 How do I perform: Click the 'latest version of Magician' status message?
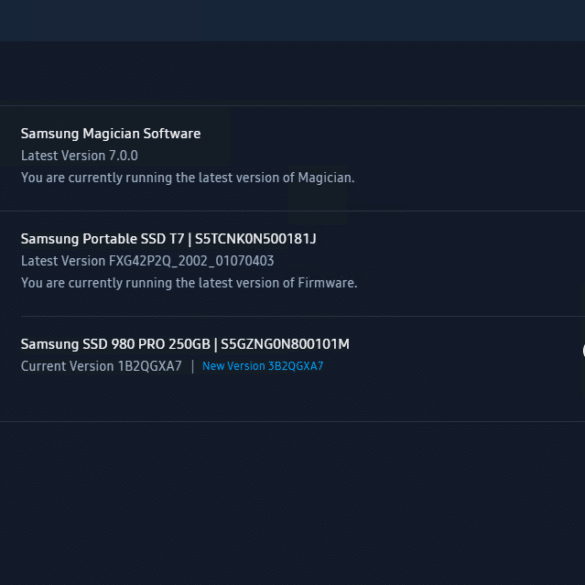[x=188, y=178]
